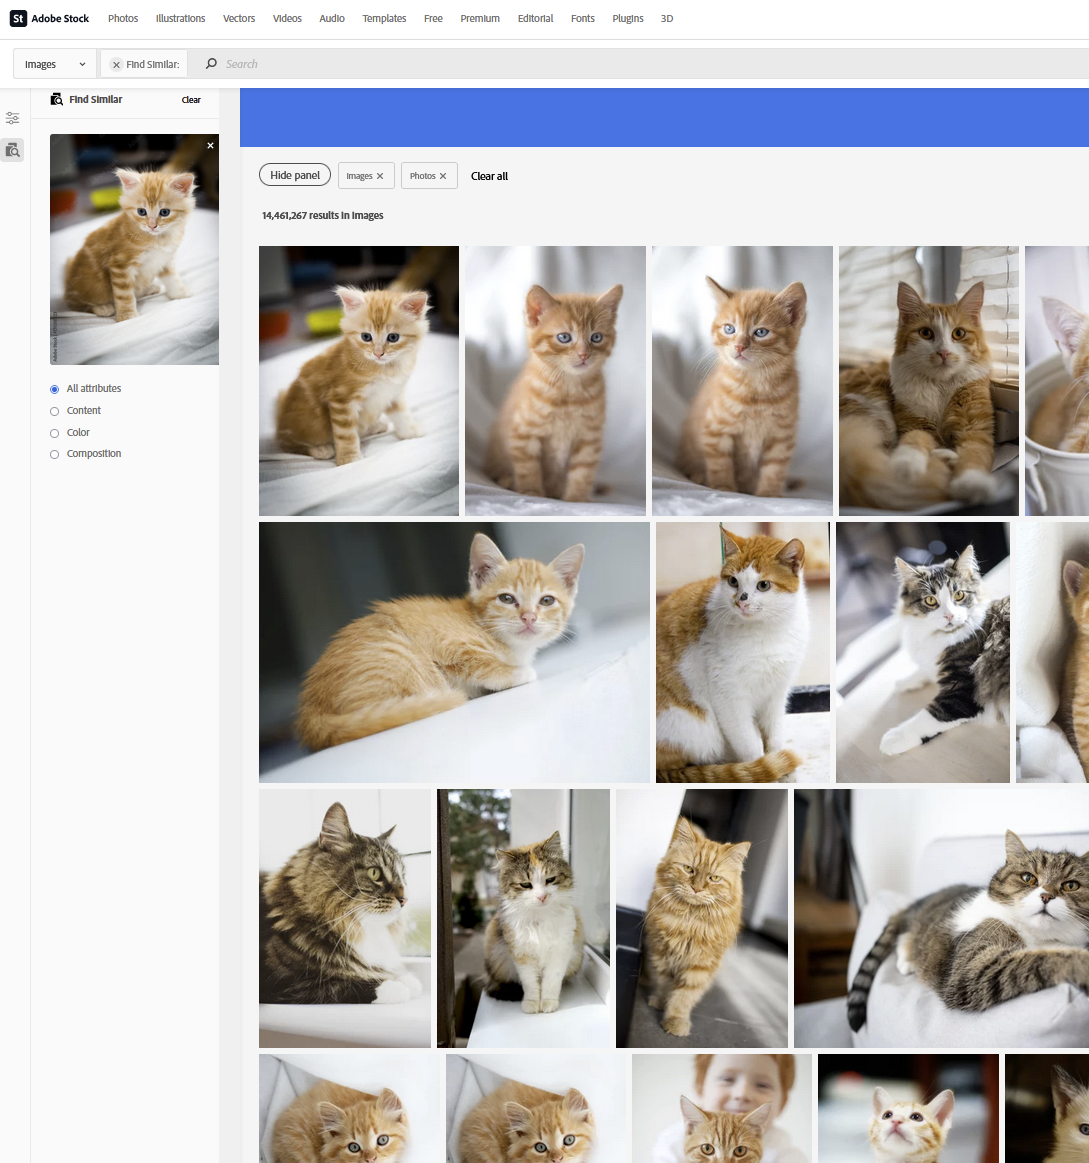Select the Composition similarity option
The image size is (1089, 1163).
click(53, 453)
